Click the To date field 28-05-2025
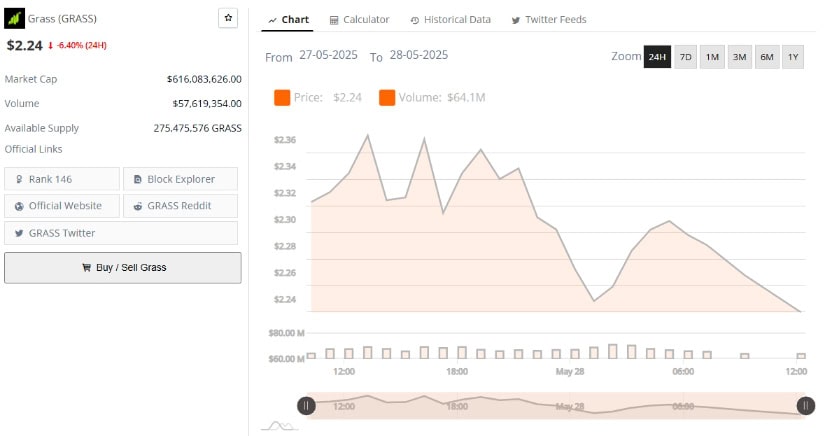 pyautogui.click(x=419, y=55)
